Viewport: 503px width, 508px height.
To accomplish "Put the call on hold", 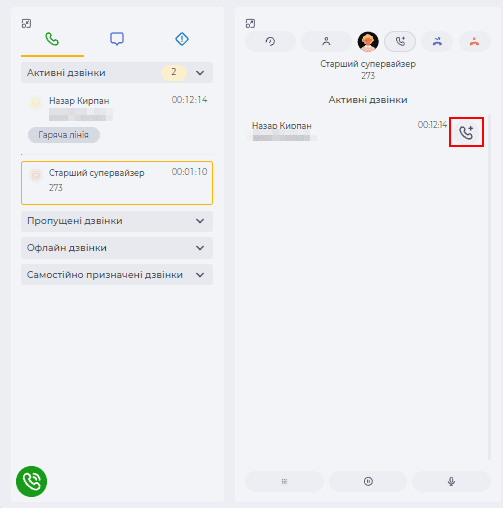I will tap(368, 481).
